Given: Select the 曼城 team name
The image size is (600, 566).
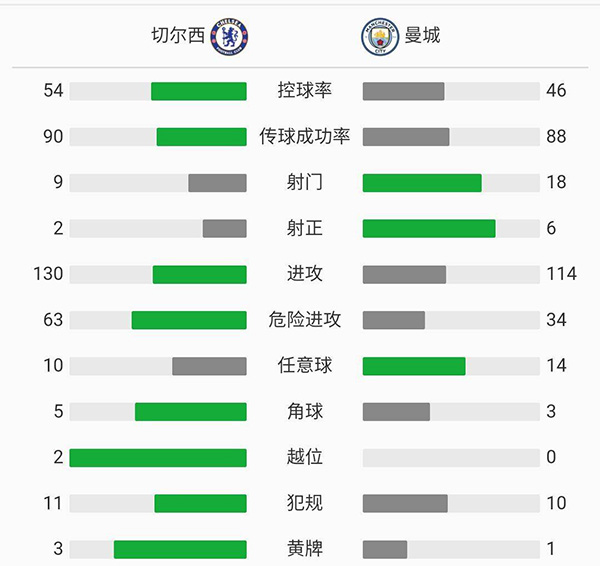Looking at the screenshot, I should [x=422, y=36].
